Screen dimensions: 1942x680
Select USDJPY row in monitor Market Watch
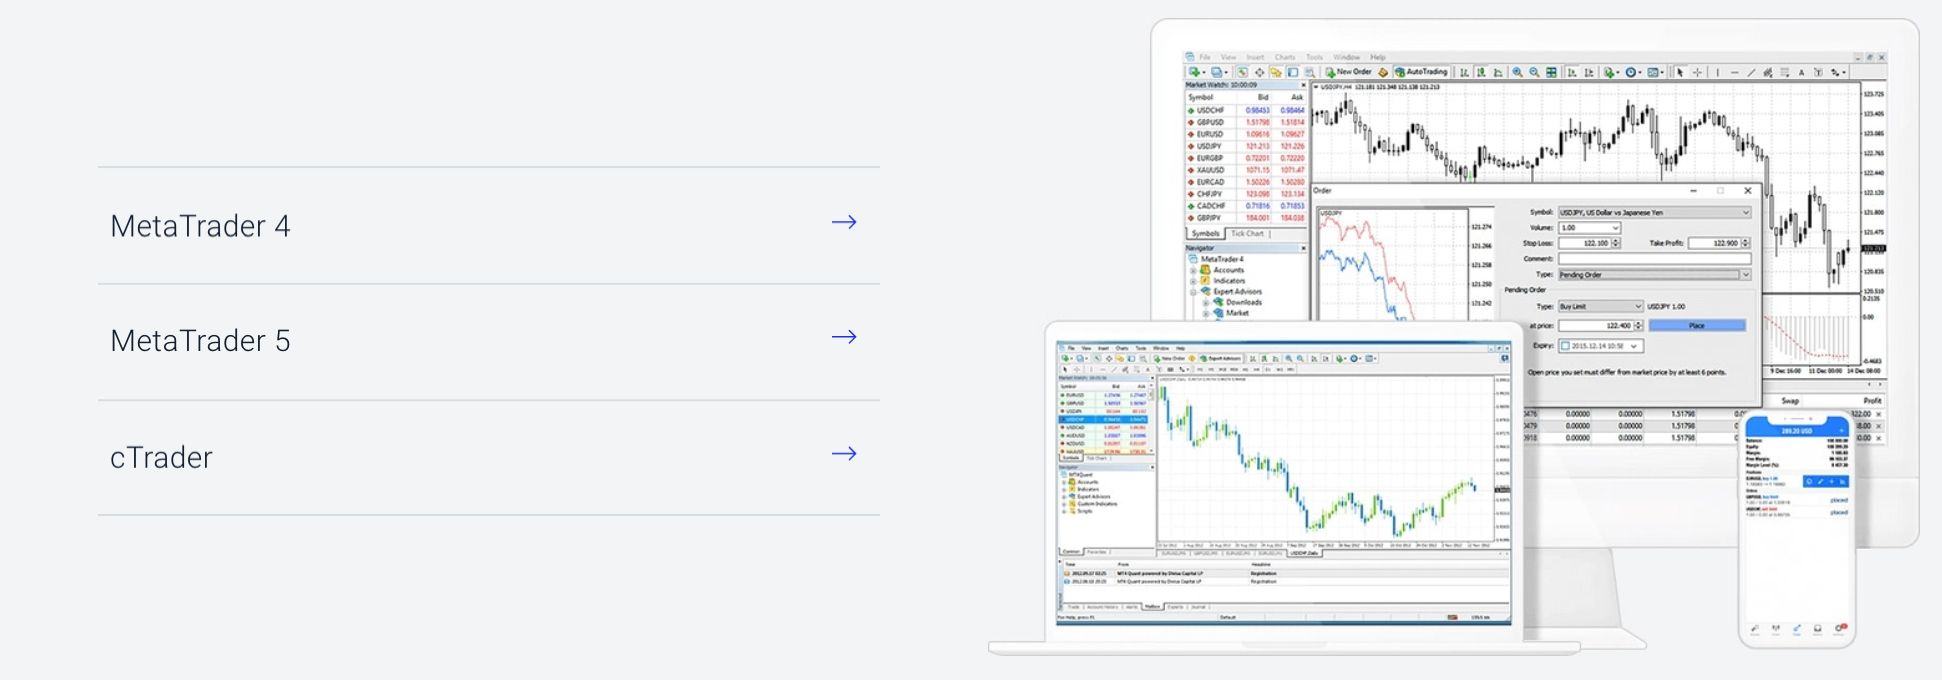1246,146
